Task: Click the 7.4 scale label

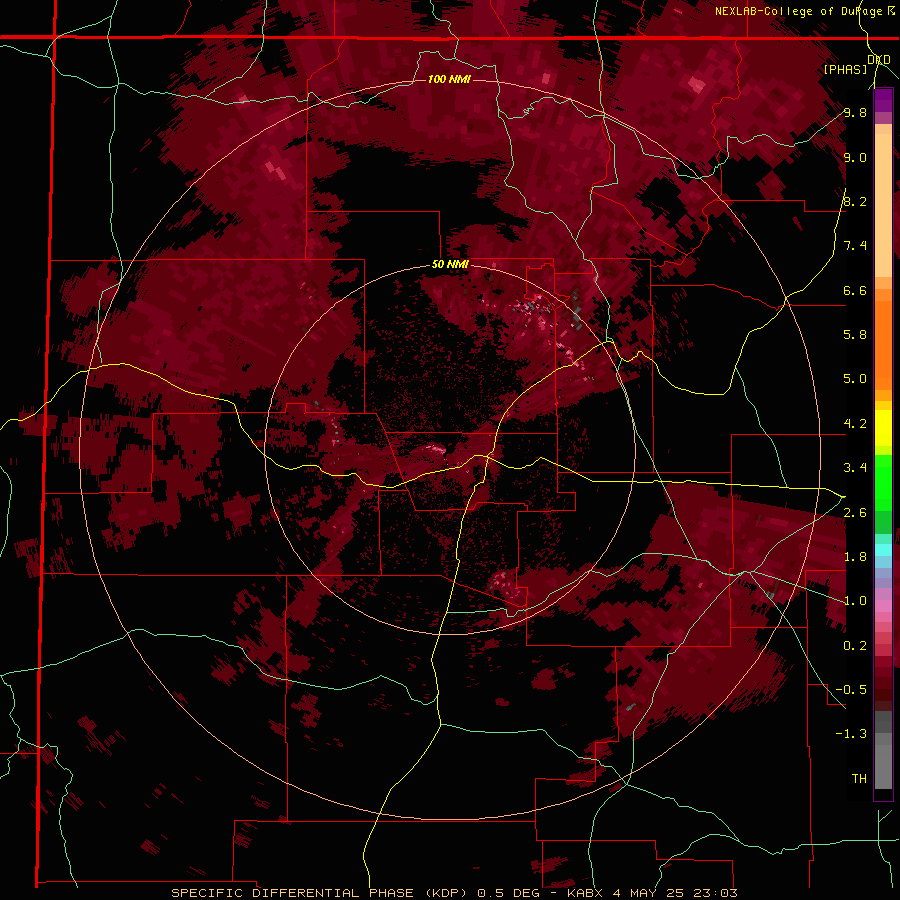Action: coord(855,246)
